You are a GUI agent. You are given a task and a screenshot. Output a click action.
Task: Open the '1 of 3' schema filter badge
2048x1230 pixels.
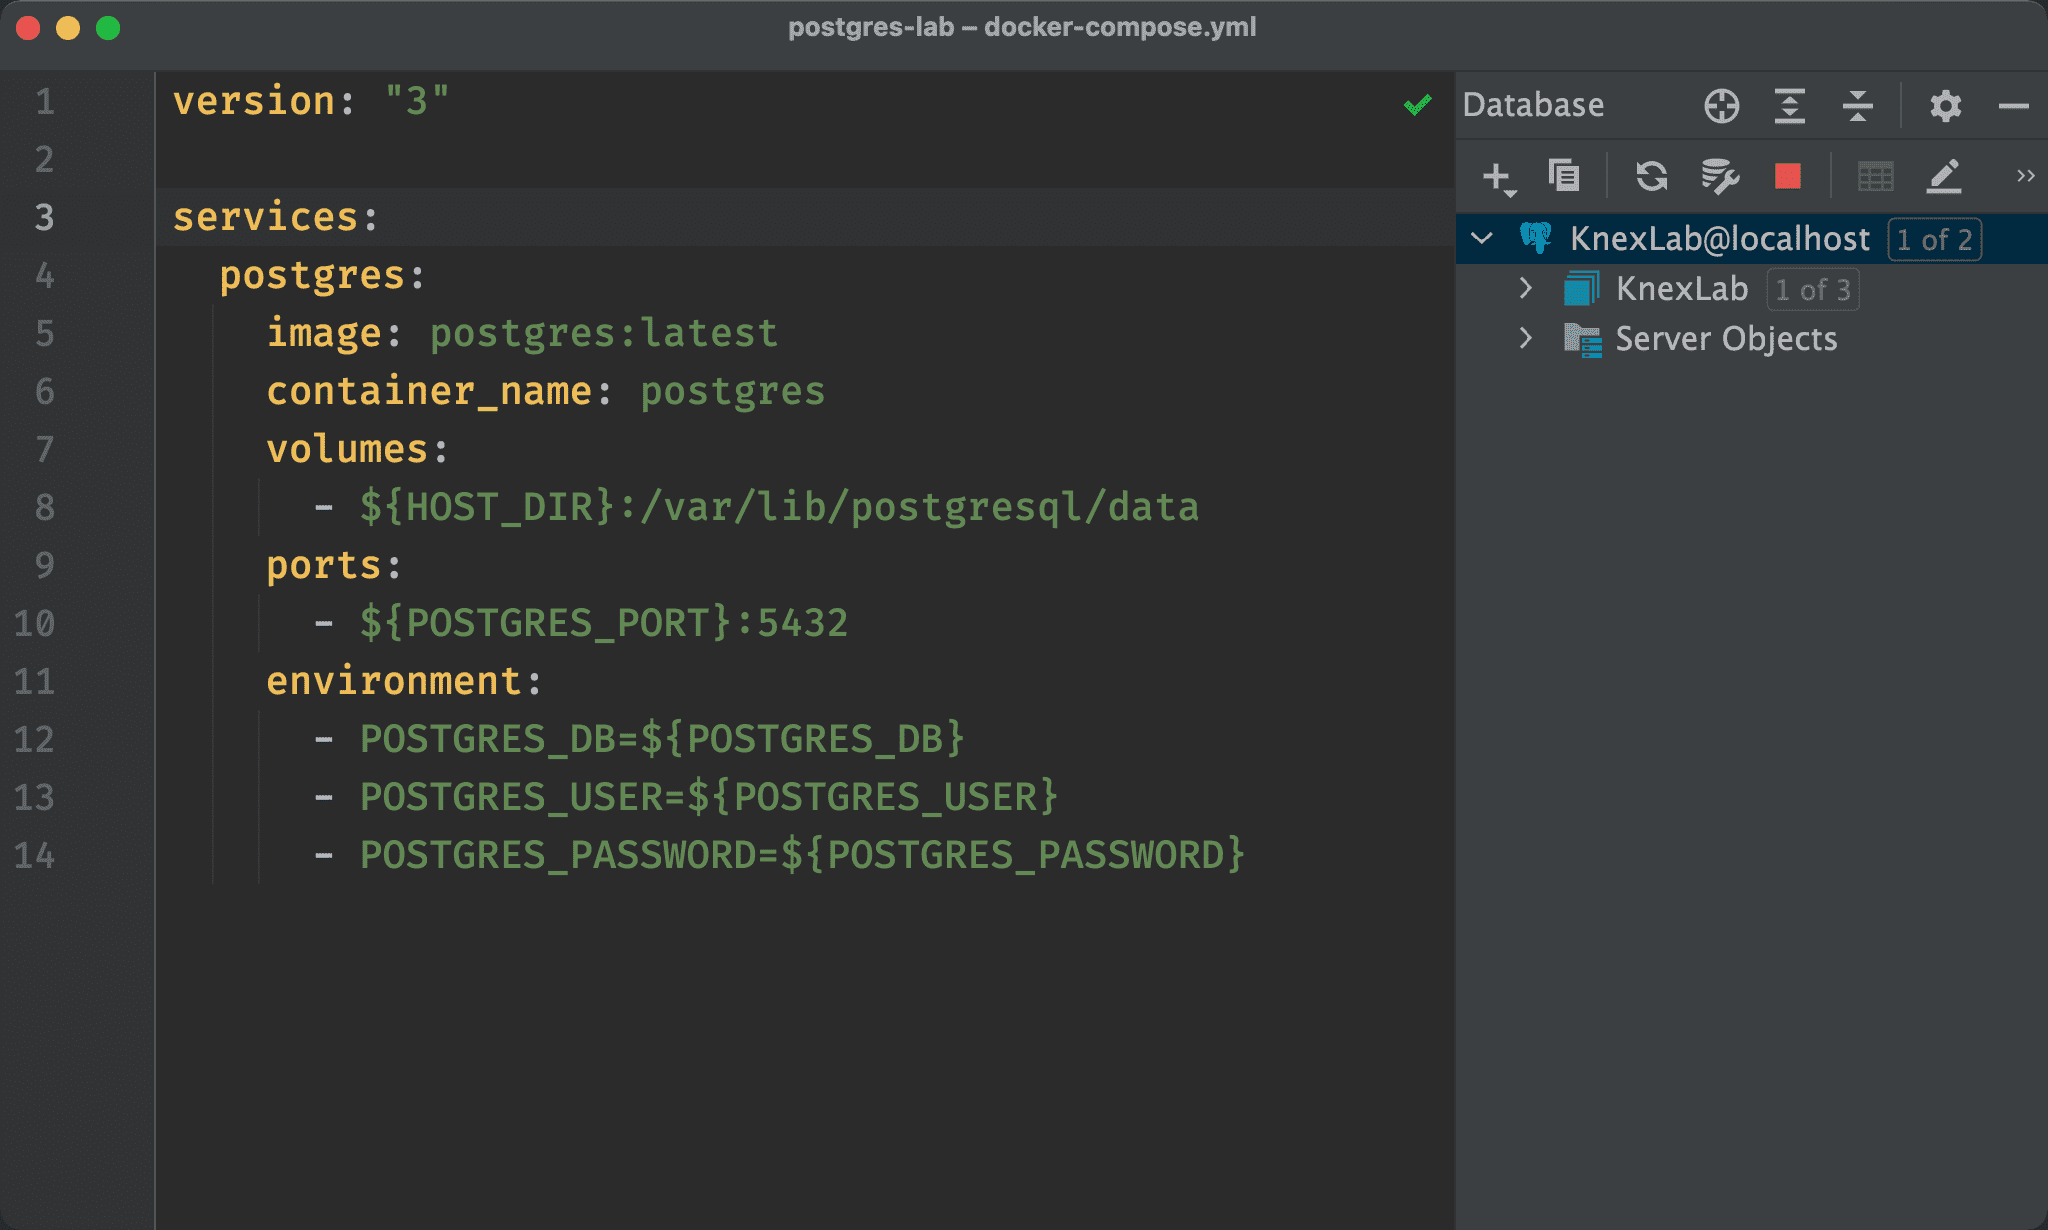point(1812,289)
